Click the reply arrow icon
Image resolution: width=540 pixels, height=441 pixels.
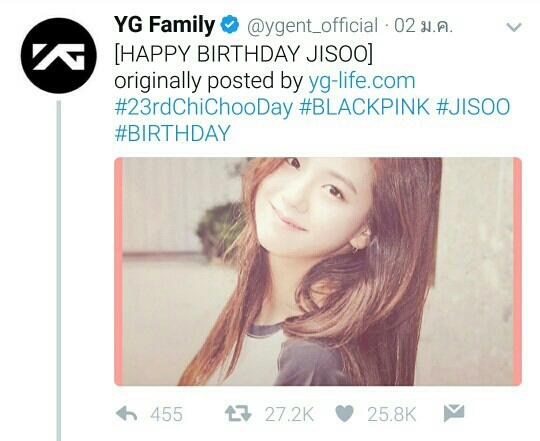[x=126, y=413]
